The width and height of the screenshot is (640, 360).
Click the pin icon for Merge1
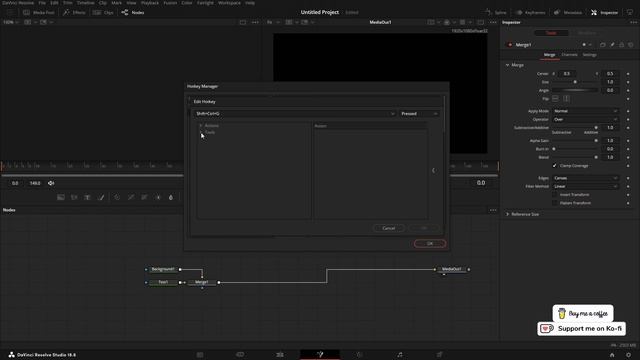(612, 45)
